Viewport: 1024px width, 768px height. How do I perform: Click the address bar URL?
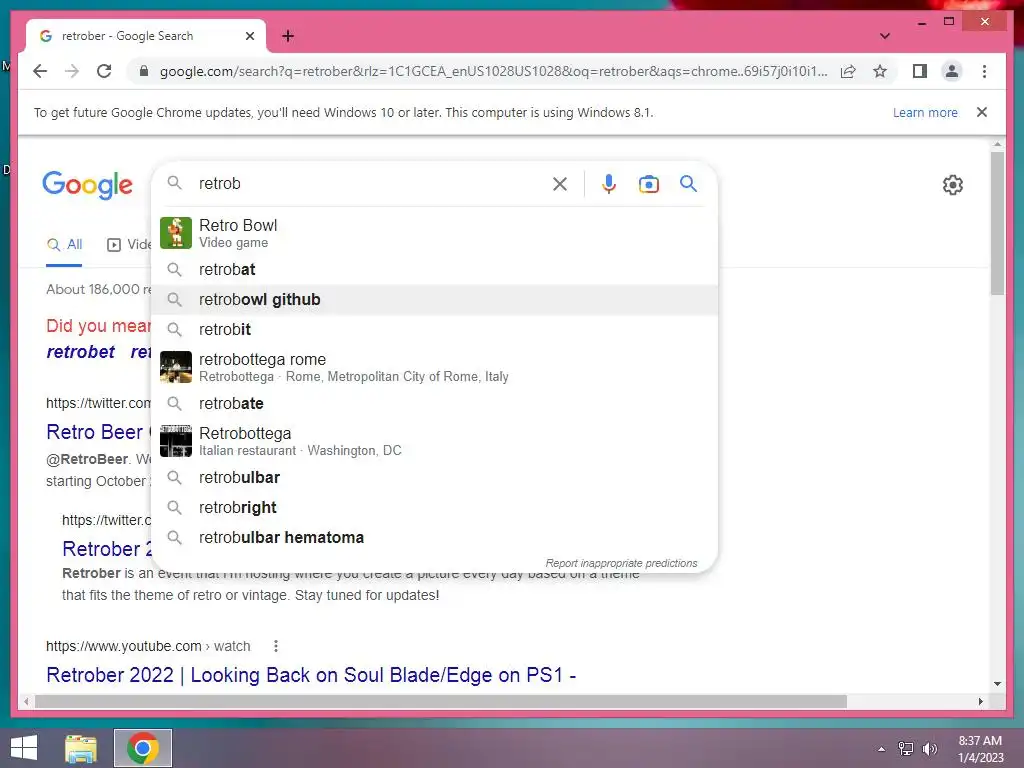[493, 71]
